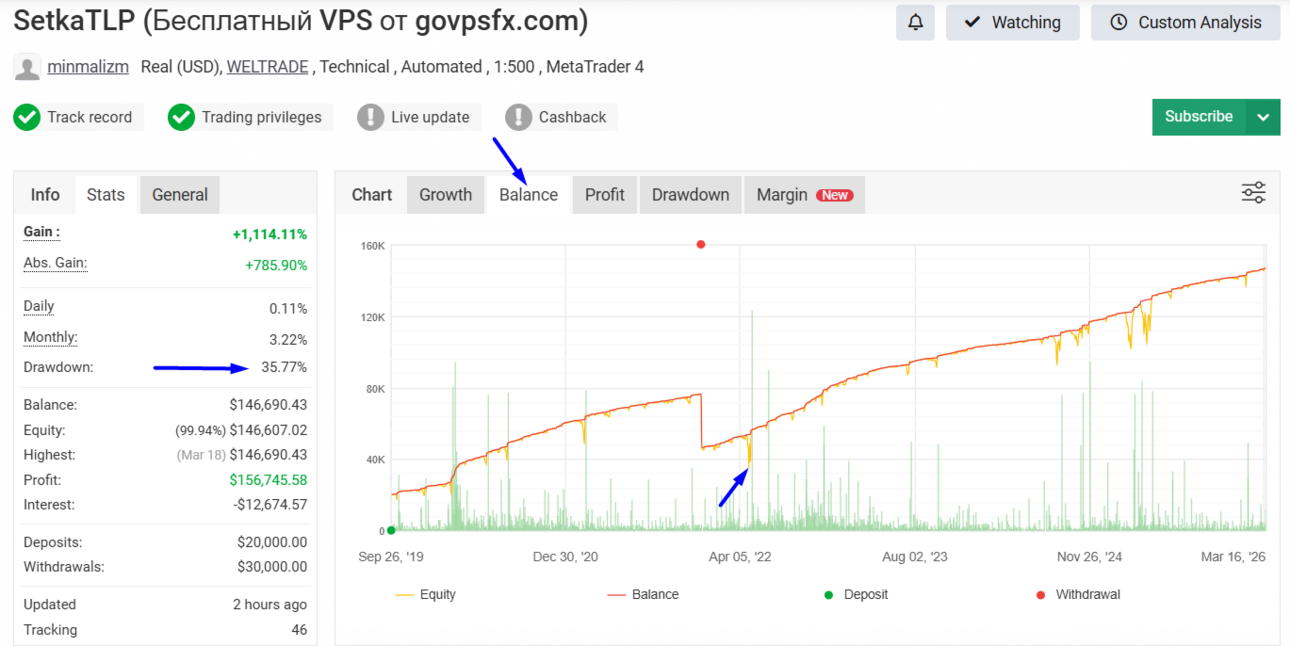Select the Balance chart tab
This screenshot has height=646, width=1290.
[528, 195]
